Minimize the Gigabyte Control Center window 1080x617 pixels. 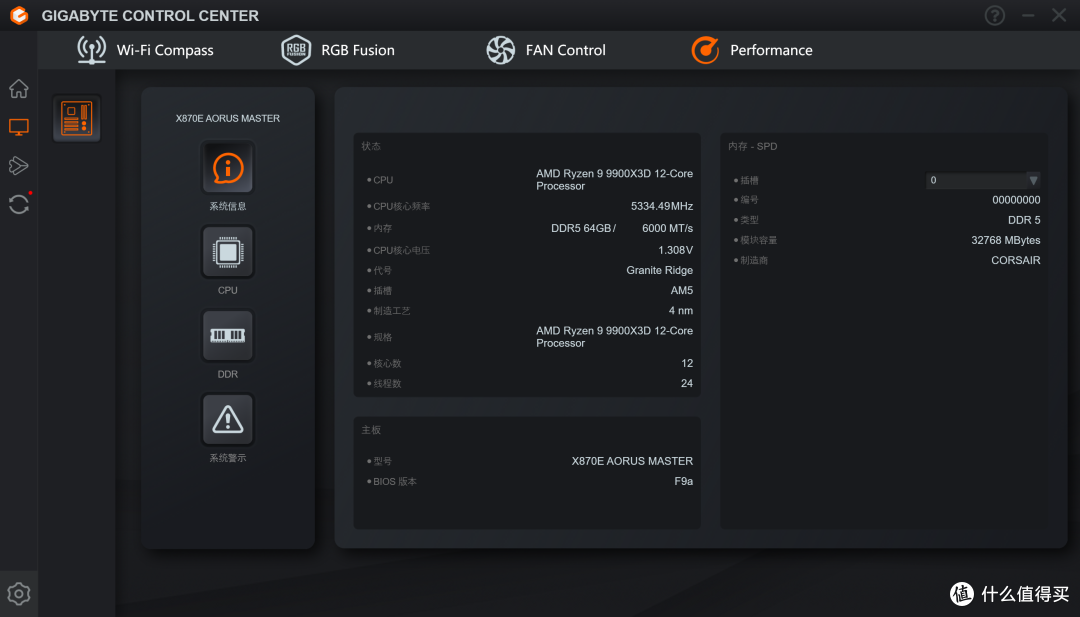click(1028, 15)
